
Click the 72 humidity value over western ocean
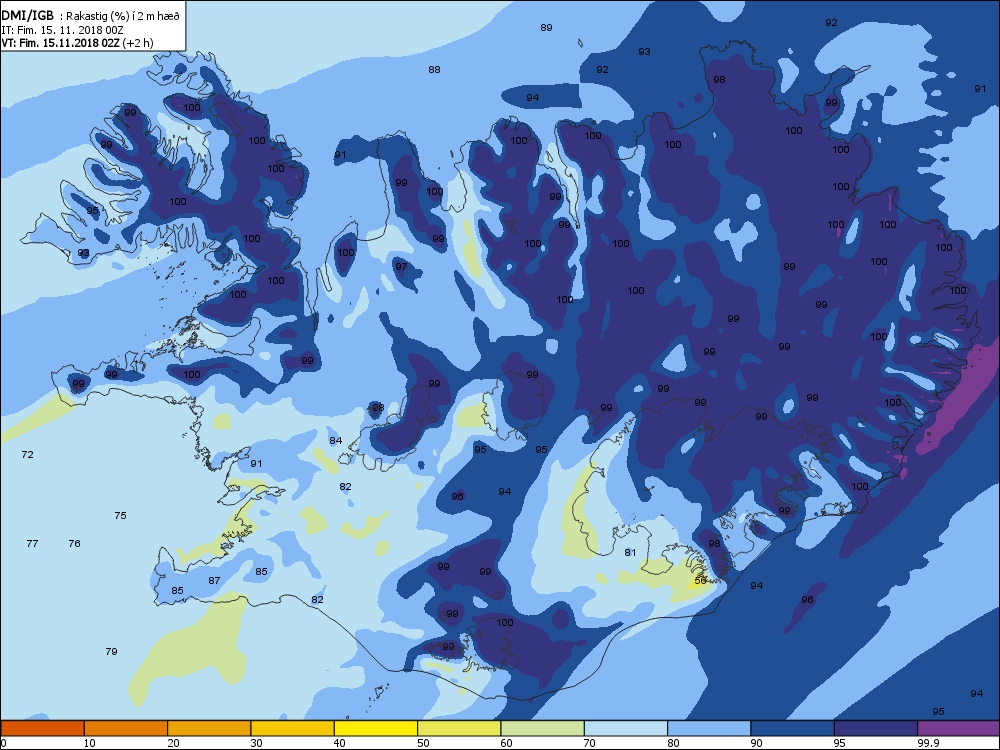pos(27,455)
